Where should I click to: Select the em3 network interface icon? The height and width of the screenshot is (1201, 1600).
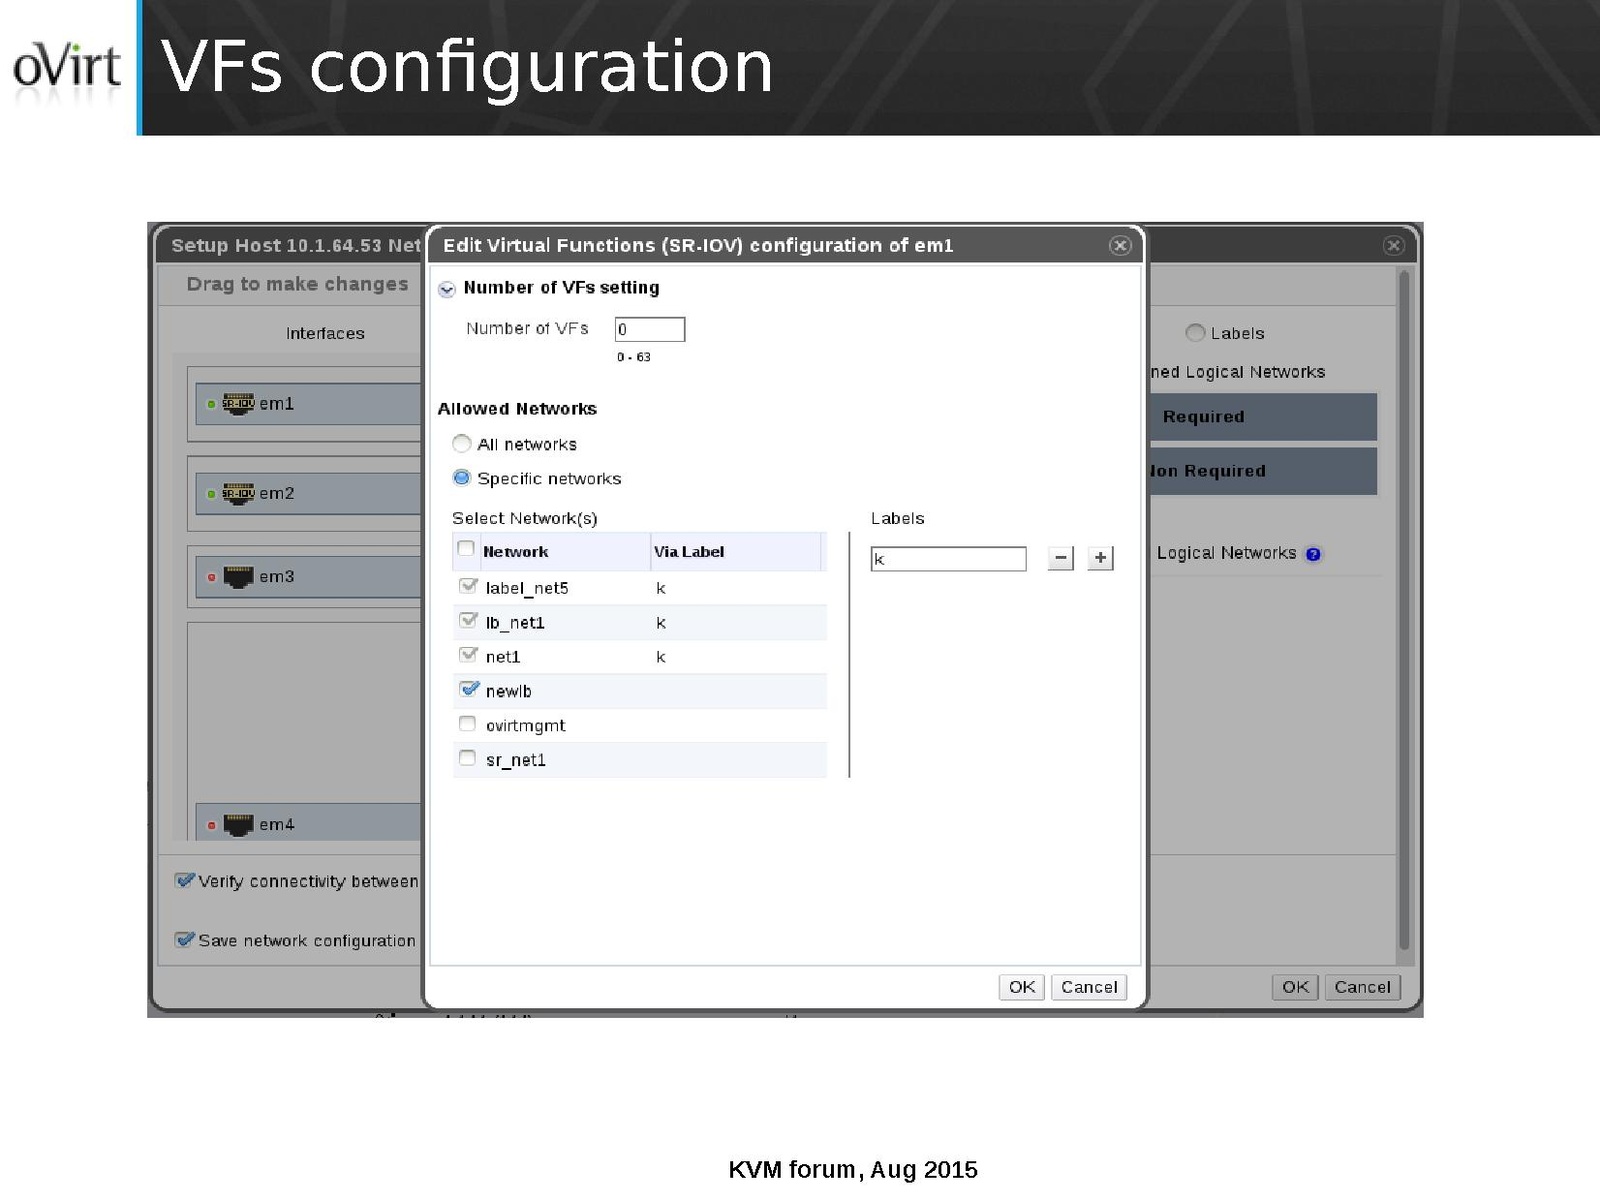(x=238, y=577)
